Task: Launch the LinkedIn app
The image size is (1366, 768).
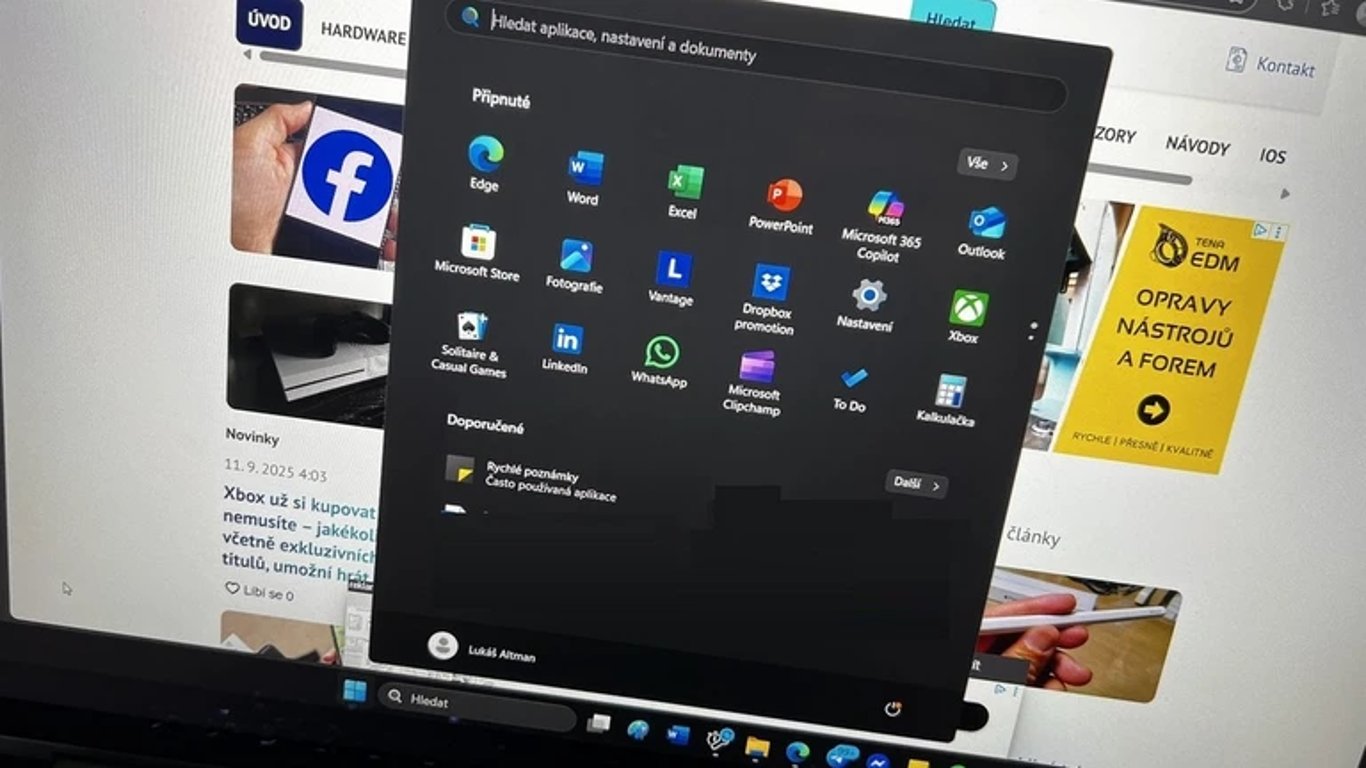Action: tap(566, 349)
